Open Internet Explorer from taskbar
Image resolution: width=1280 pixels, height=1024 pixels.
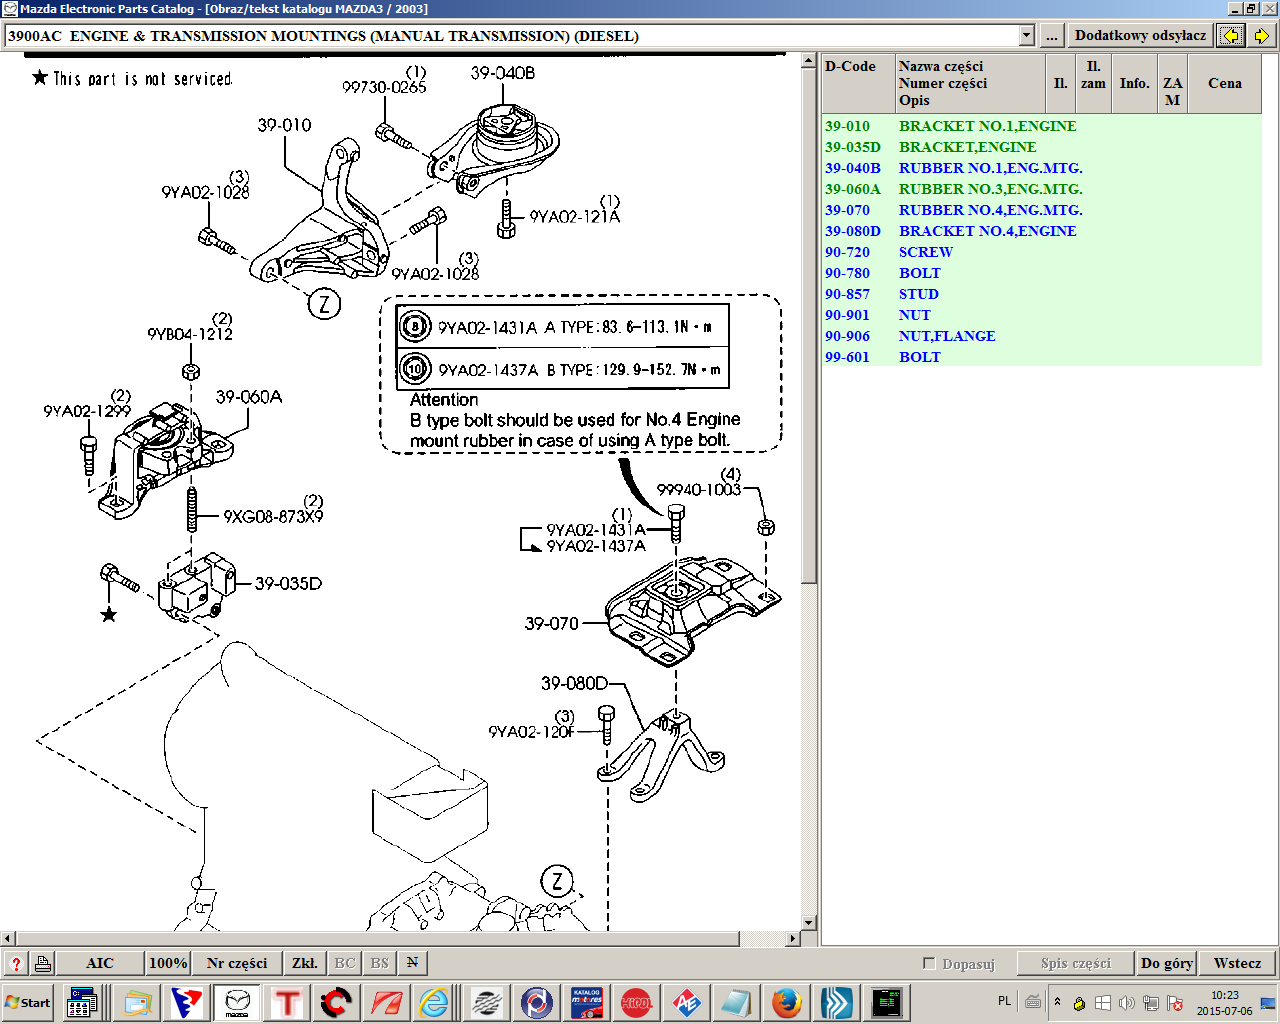point(434,1002)
